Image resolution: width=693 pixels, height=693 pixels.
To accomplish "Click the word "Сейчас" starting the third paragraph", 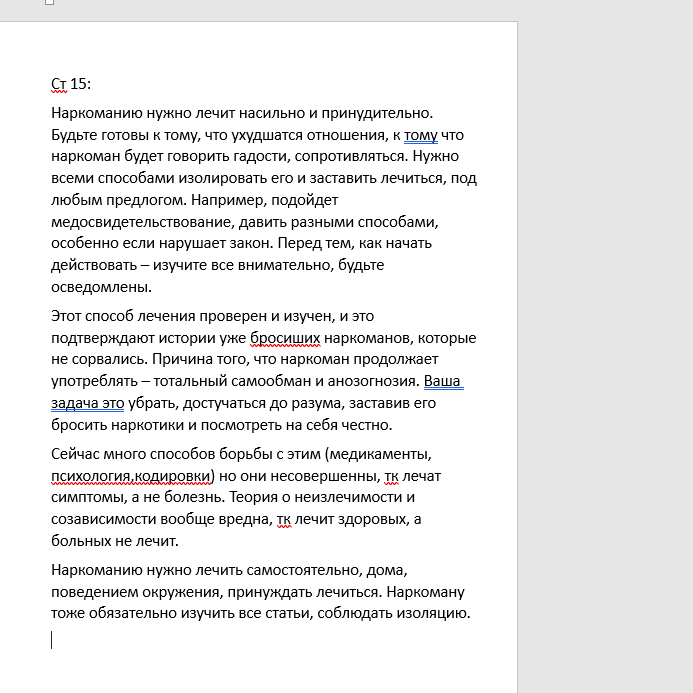I will 75,451.
